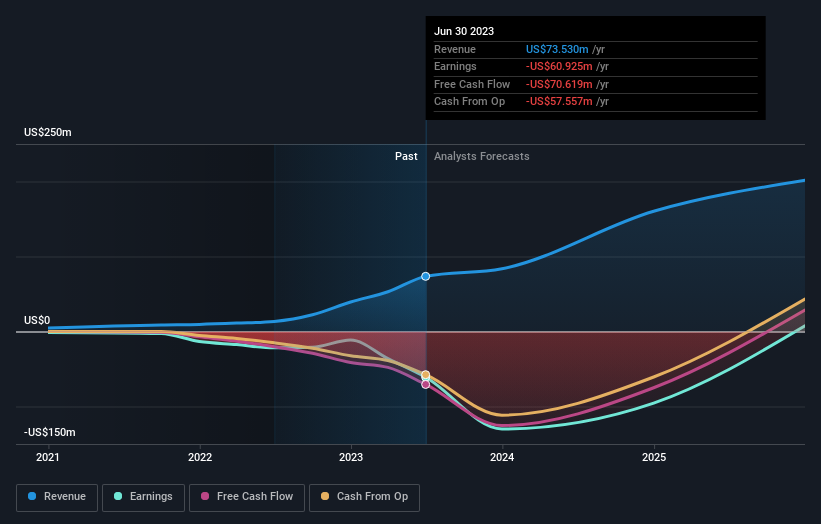The width and height of the screenshot is (821, 524).
Task: Click the 2025 axis label
Action: click(654, 458)
